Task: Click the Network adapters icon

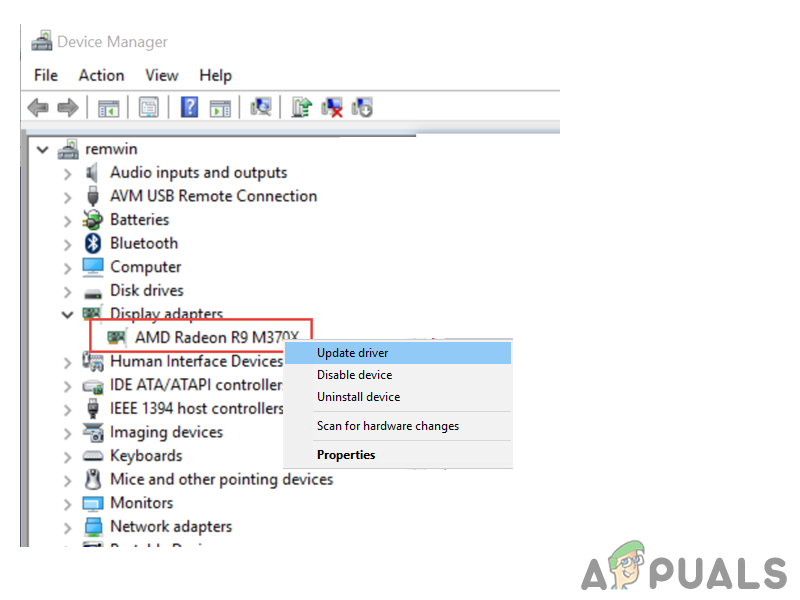Action: pos(93,527)
